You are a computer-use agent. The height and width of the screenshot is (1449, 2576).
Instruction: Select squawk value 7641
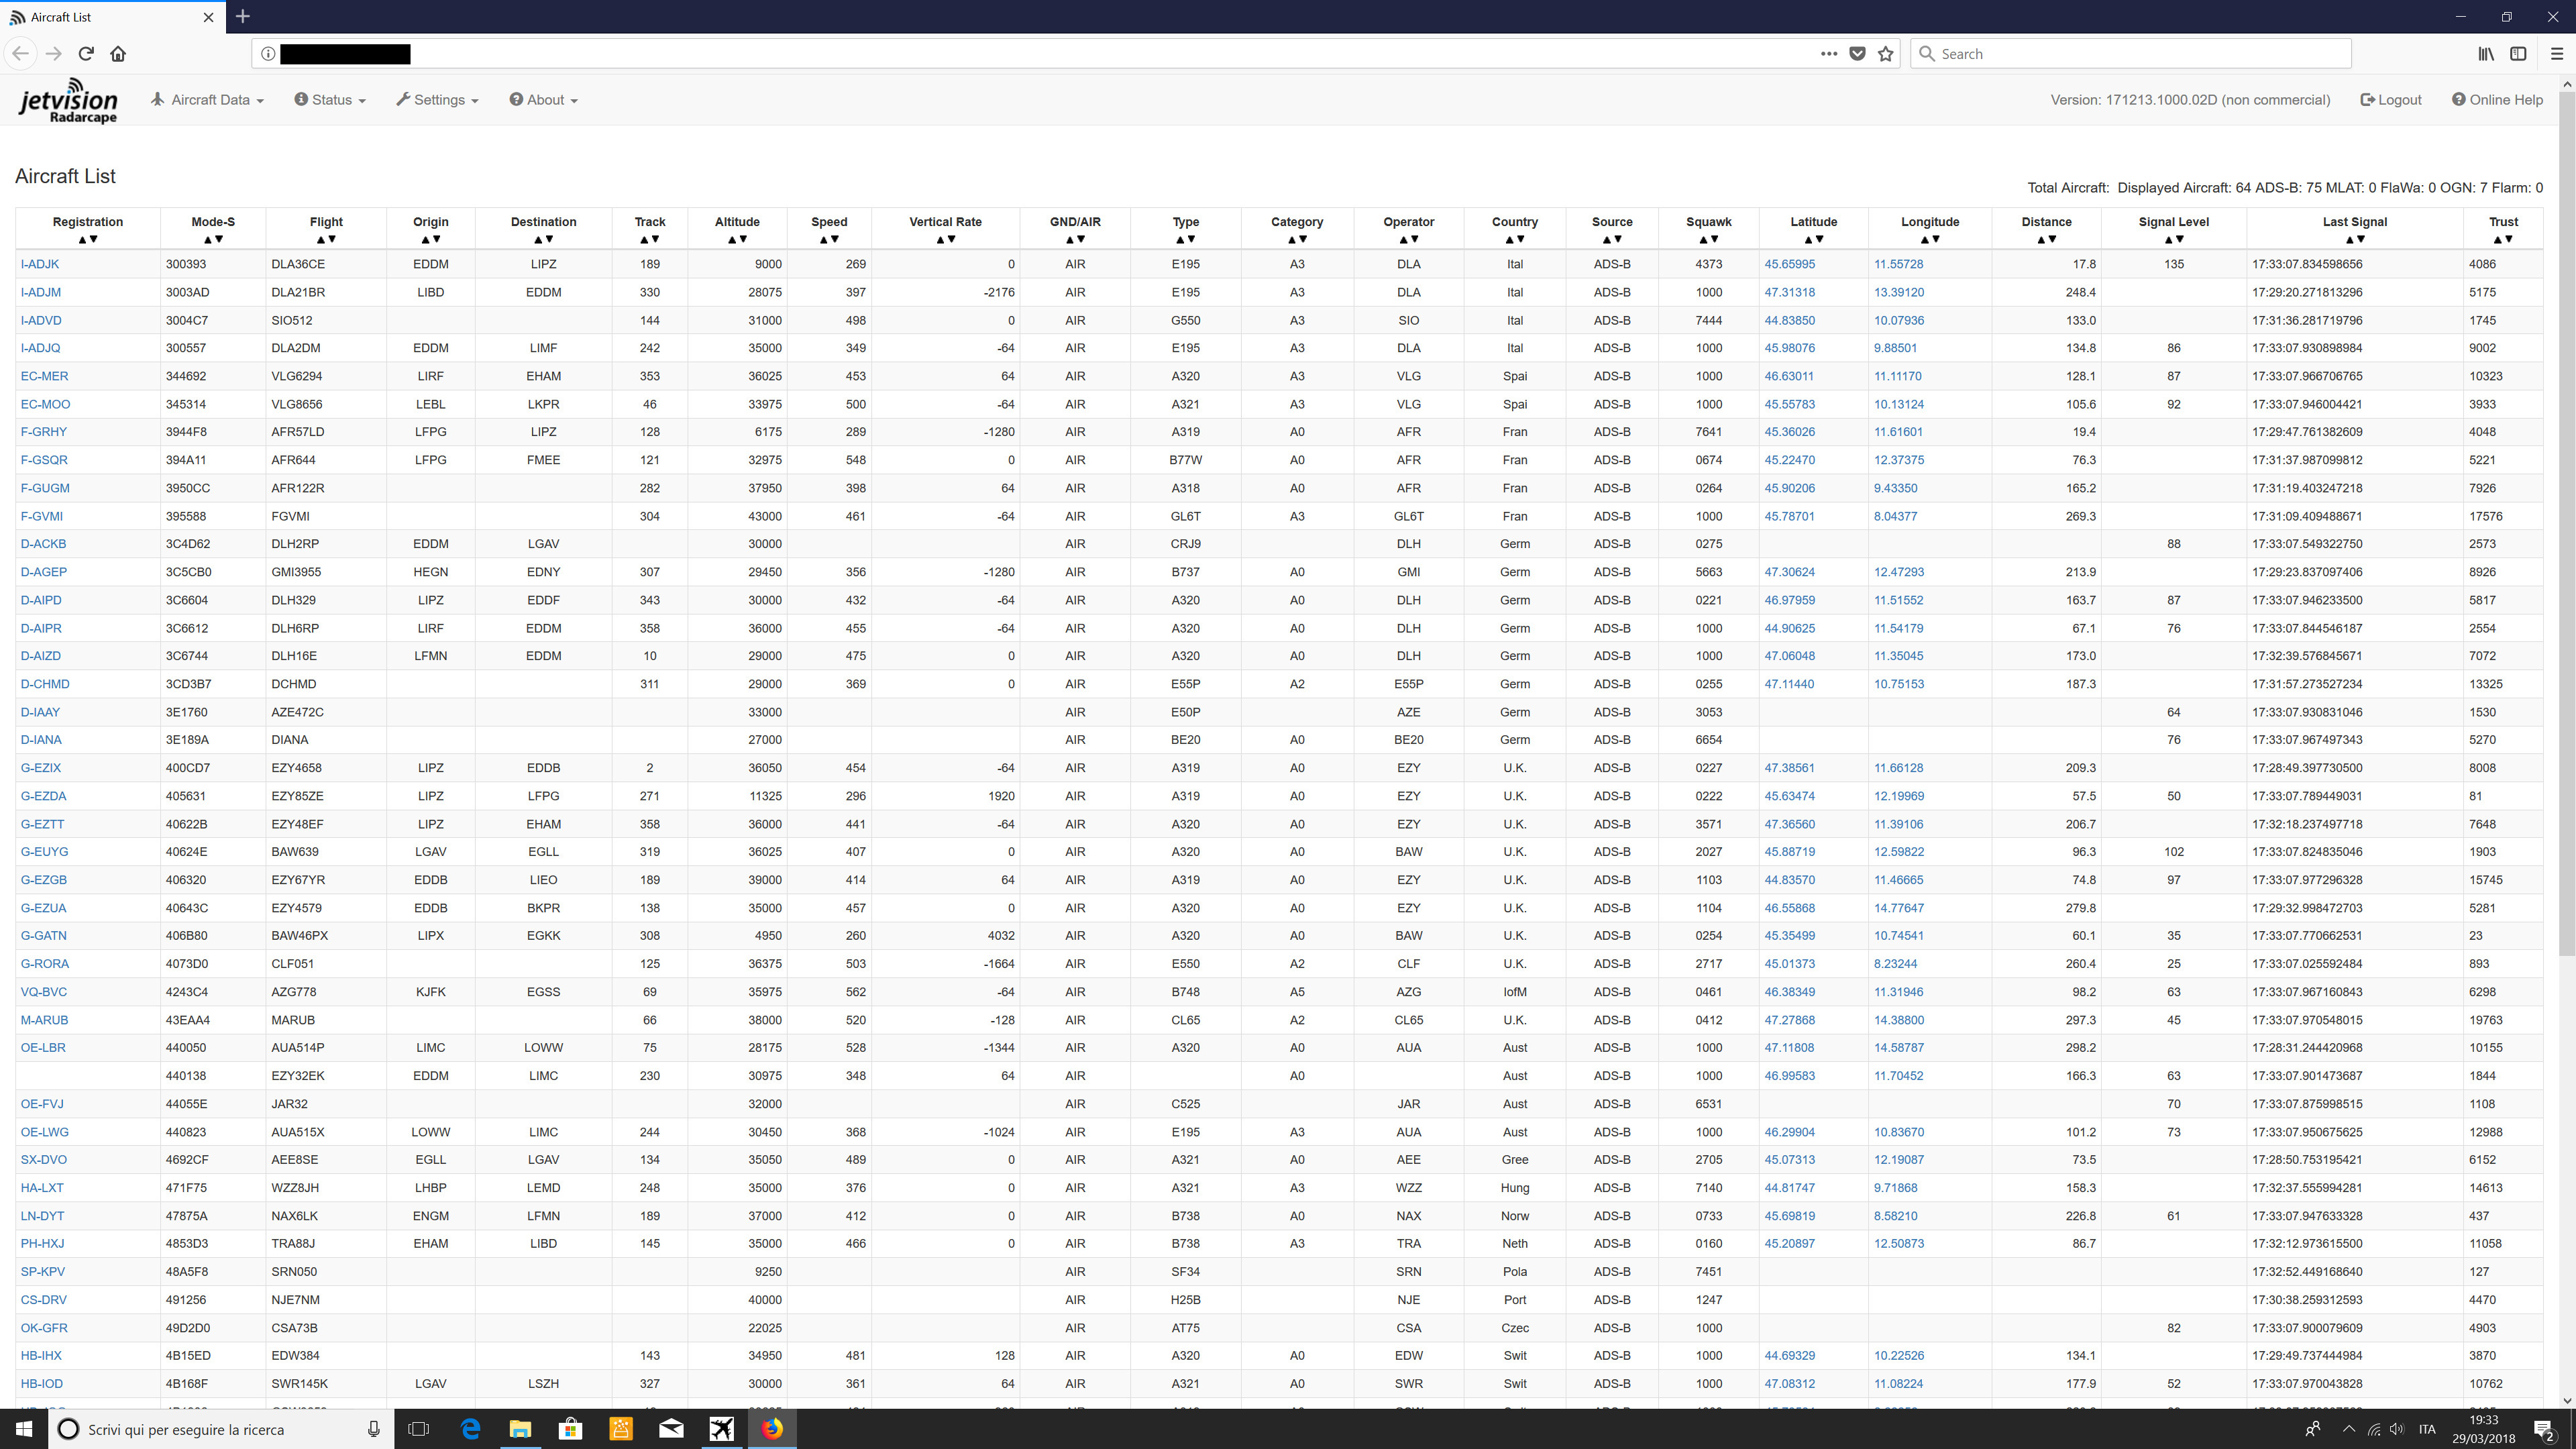click(x=1709, y=433)
